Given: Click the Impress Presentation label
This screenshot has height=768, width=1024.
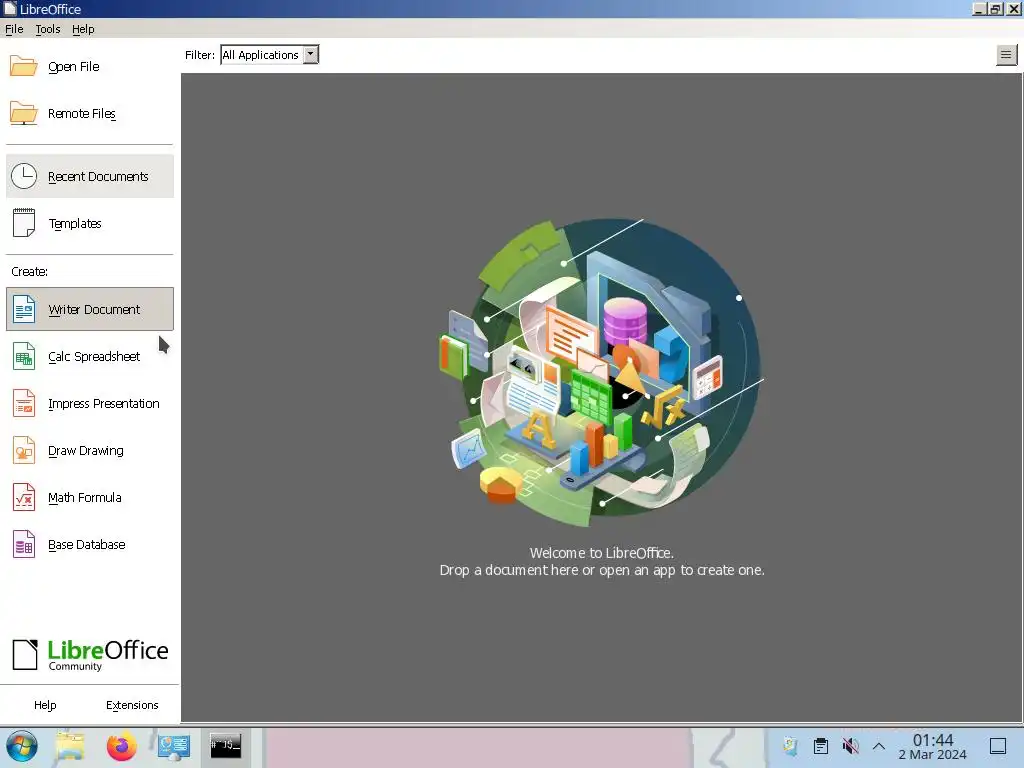Looking at the screenshot, I should coord(104,404).
